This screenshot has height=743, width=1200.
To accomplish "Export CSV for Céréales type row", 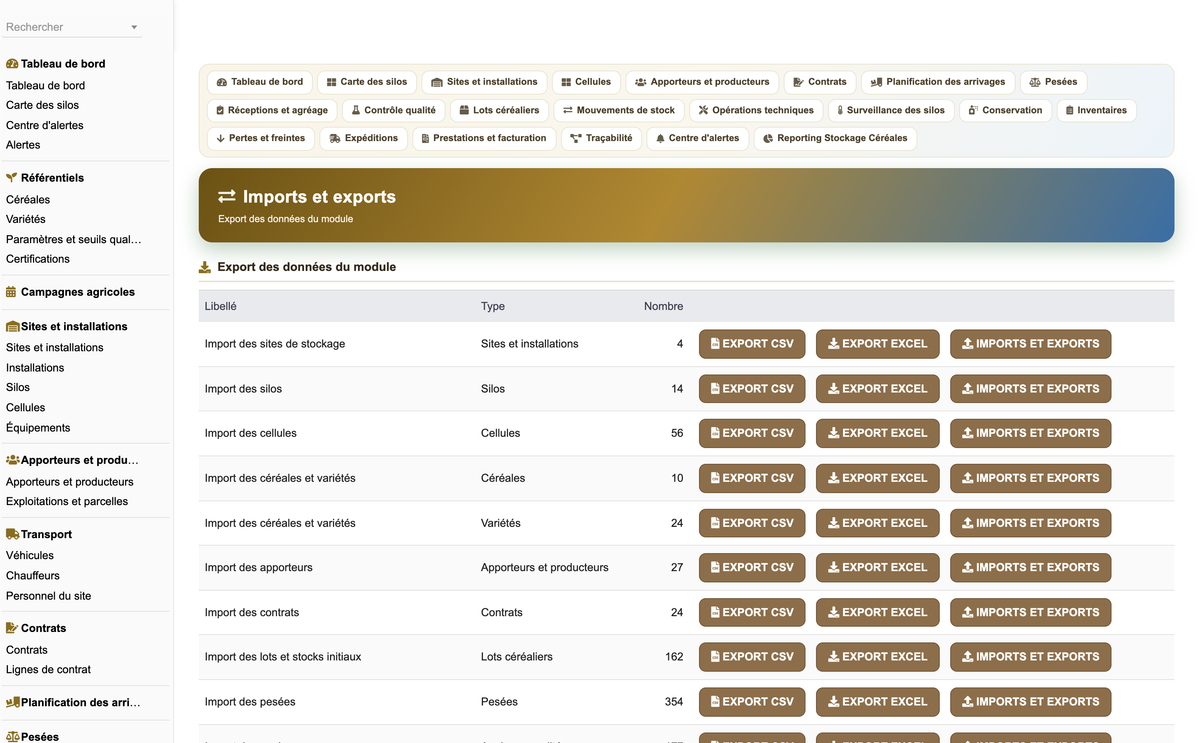I will pyautogui.click(x=752, y=478).
